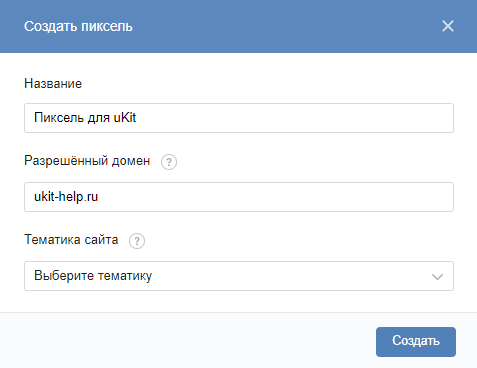Screen dimensions: 477x368
Task: Click the blue dialog header bar
Action: pyautogui.click(x=238, y=26)
